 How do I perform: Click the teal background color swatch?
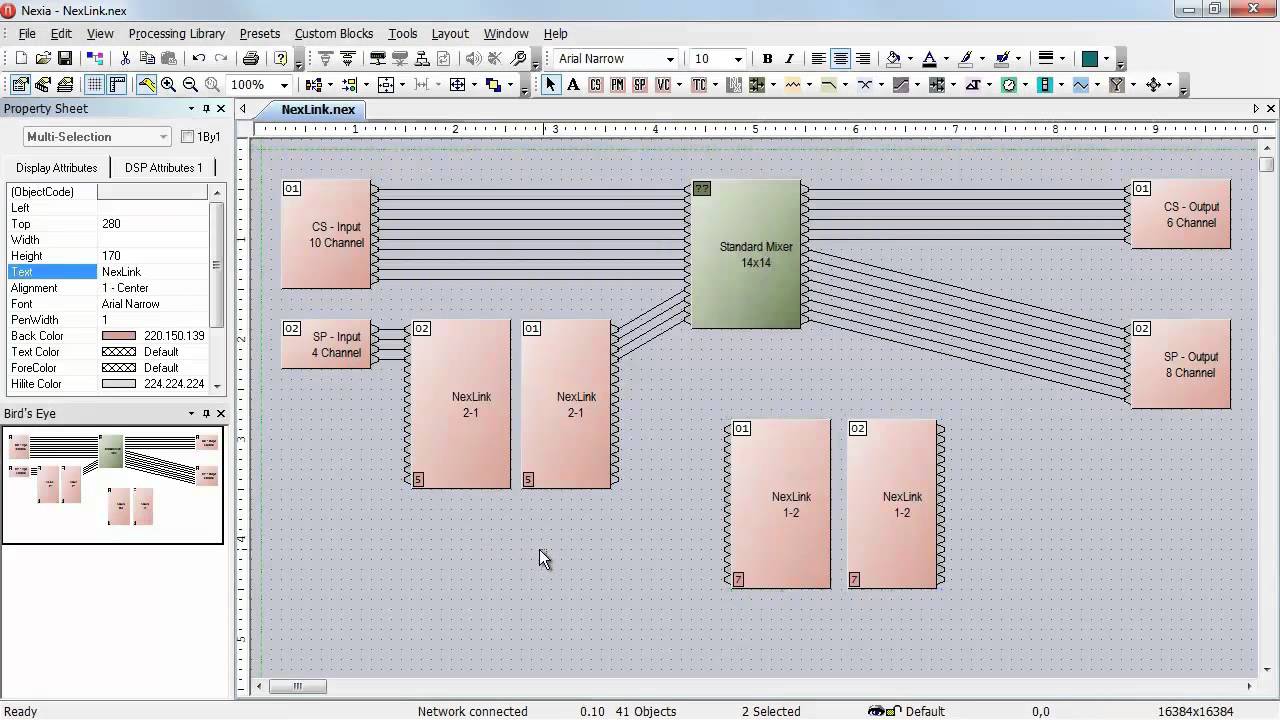1090,59
